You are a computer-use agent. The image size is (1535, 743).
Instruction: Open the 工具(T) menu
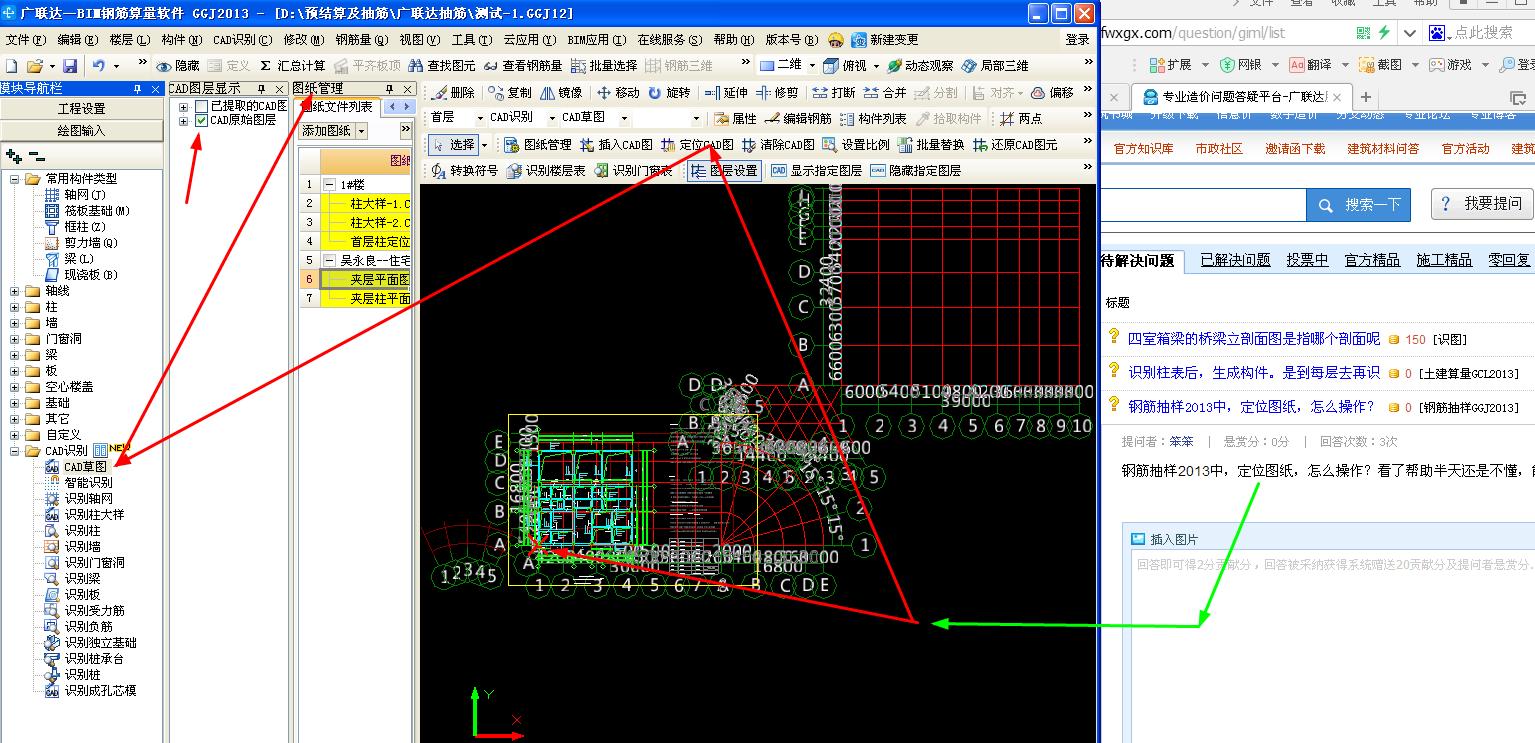coord(471,40)
